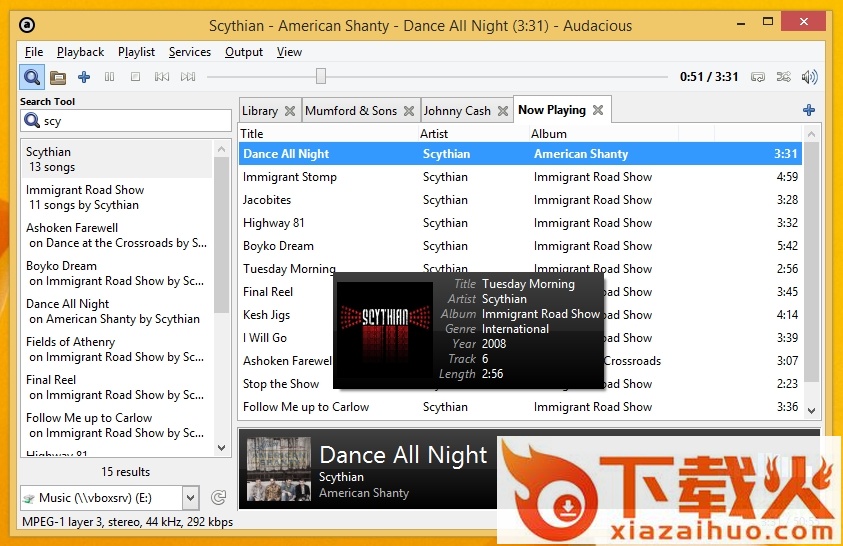Refresh the library with the reload icon
843x546 pixels.
click(x=218, y=498)
